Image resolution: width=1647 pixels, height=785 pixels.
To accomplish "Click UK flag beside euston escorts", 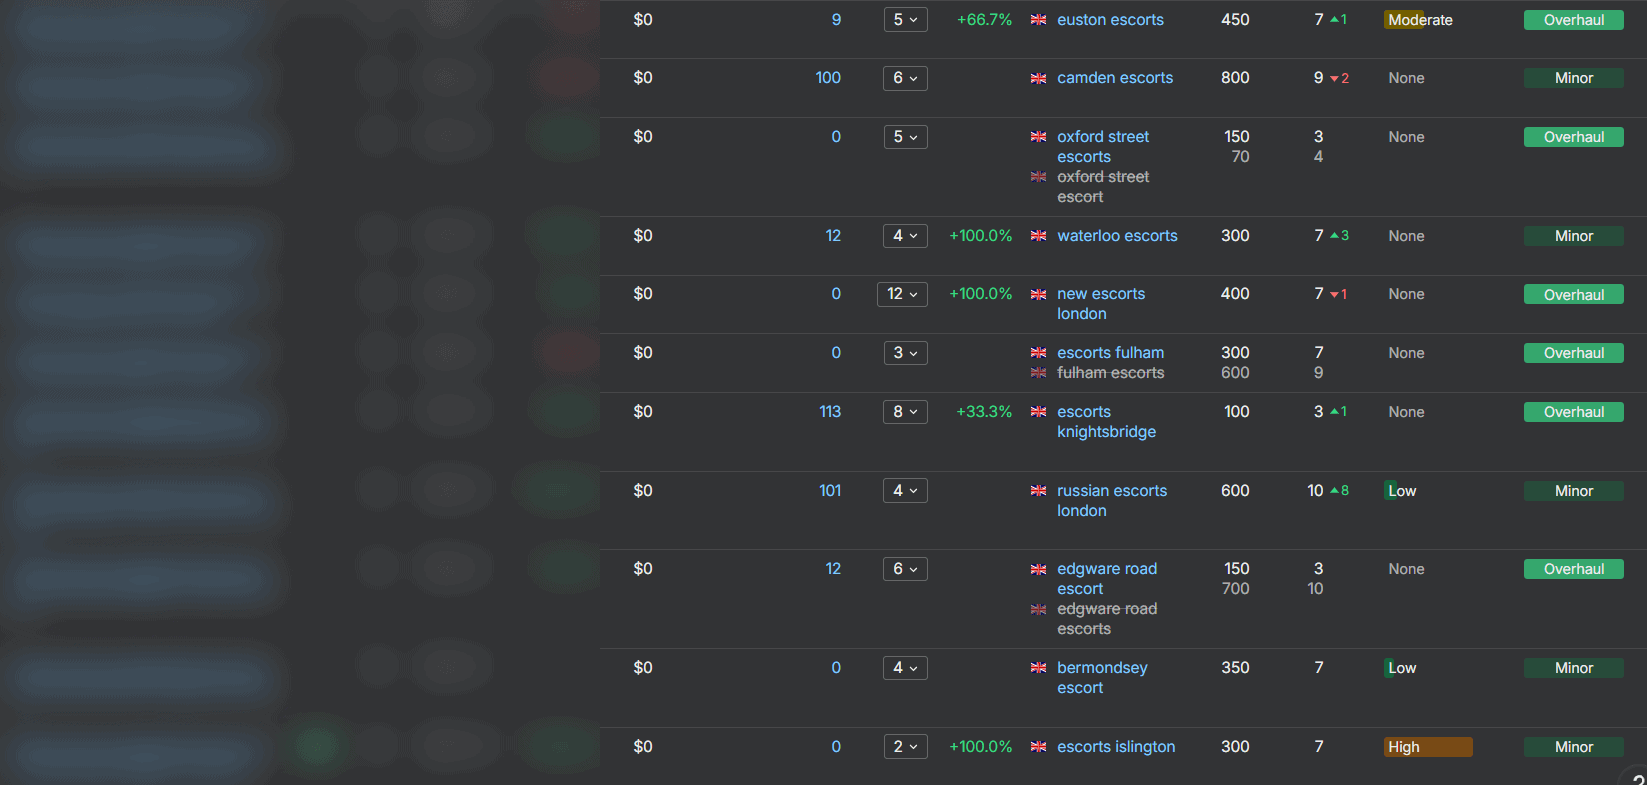I will point(1038,20).
